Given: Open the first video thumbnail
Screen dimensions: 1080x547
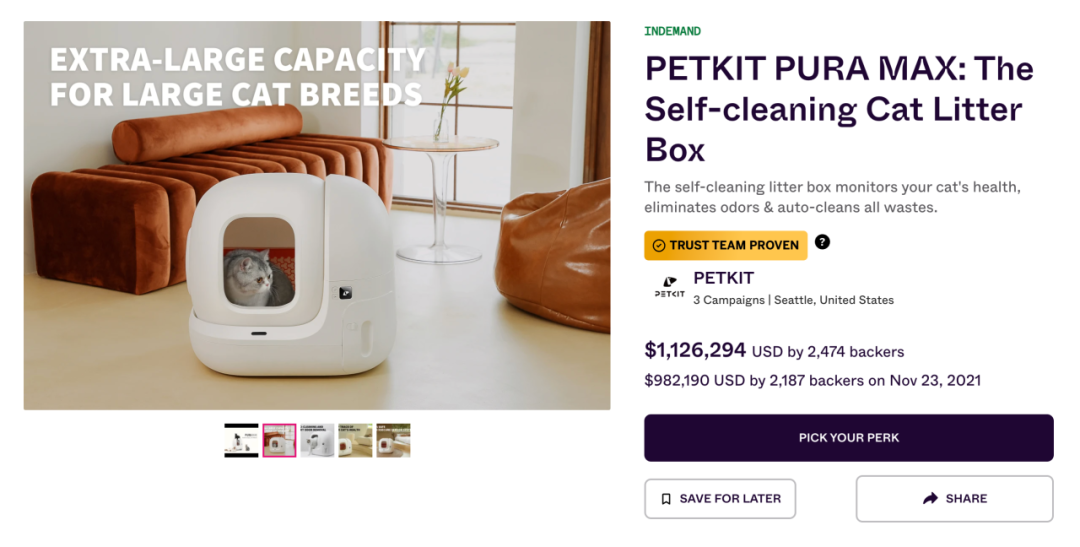Looking at the screenshot, I should (241, 441).
